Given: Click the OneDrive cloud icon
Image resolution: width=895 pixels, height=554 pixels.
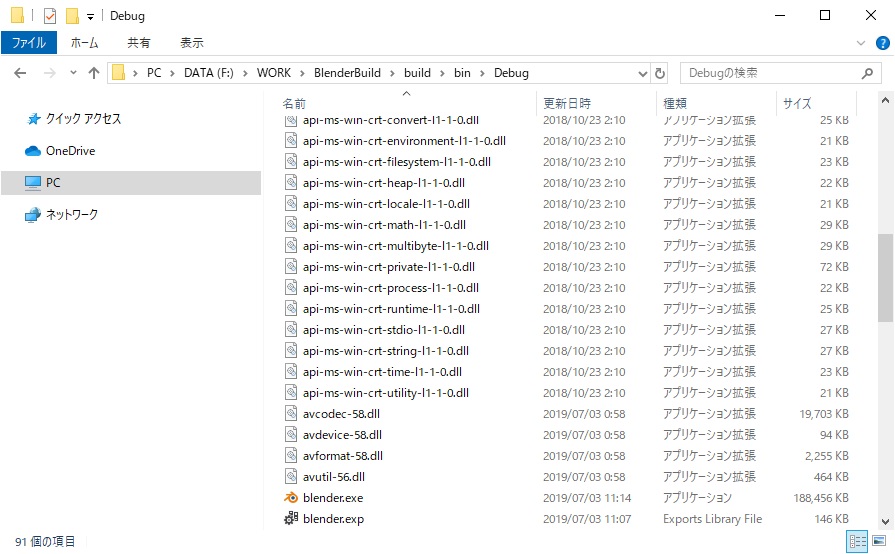Looking at the screenshot, I should coord(33,151).
